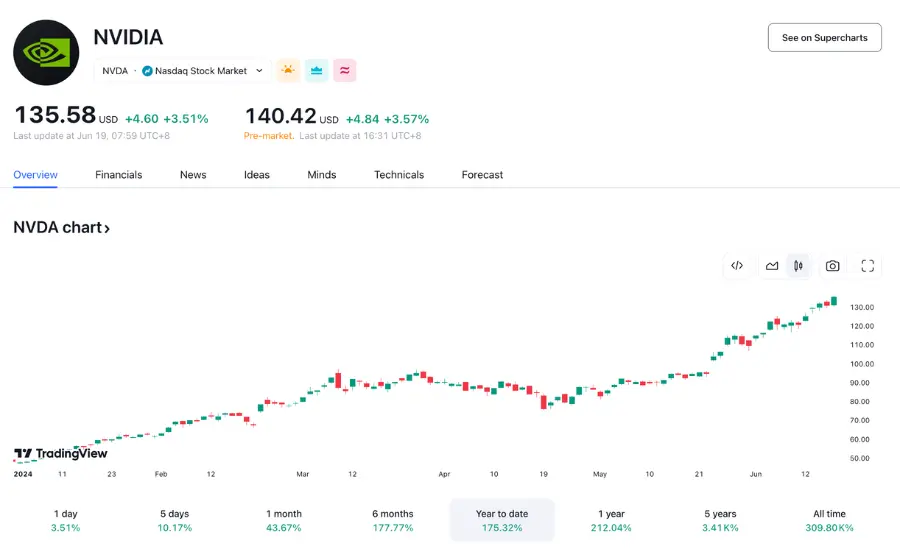Click the NVIDIA logo icon
The height and width of the screenshot is (560, 900).
[x=46, y=53]
